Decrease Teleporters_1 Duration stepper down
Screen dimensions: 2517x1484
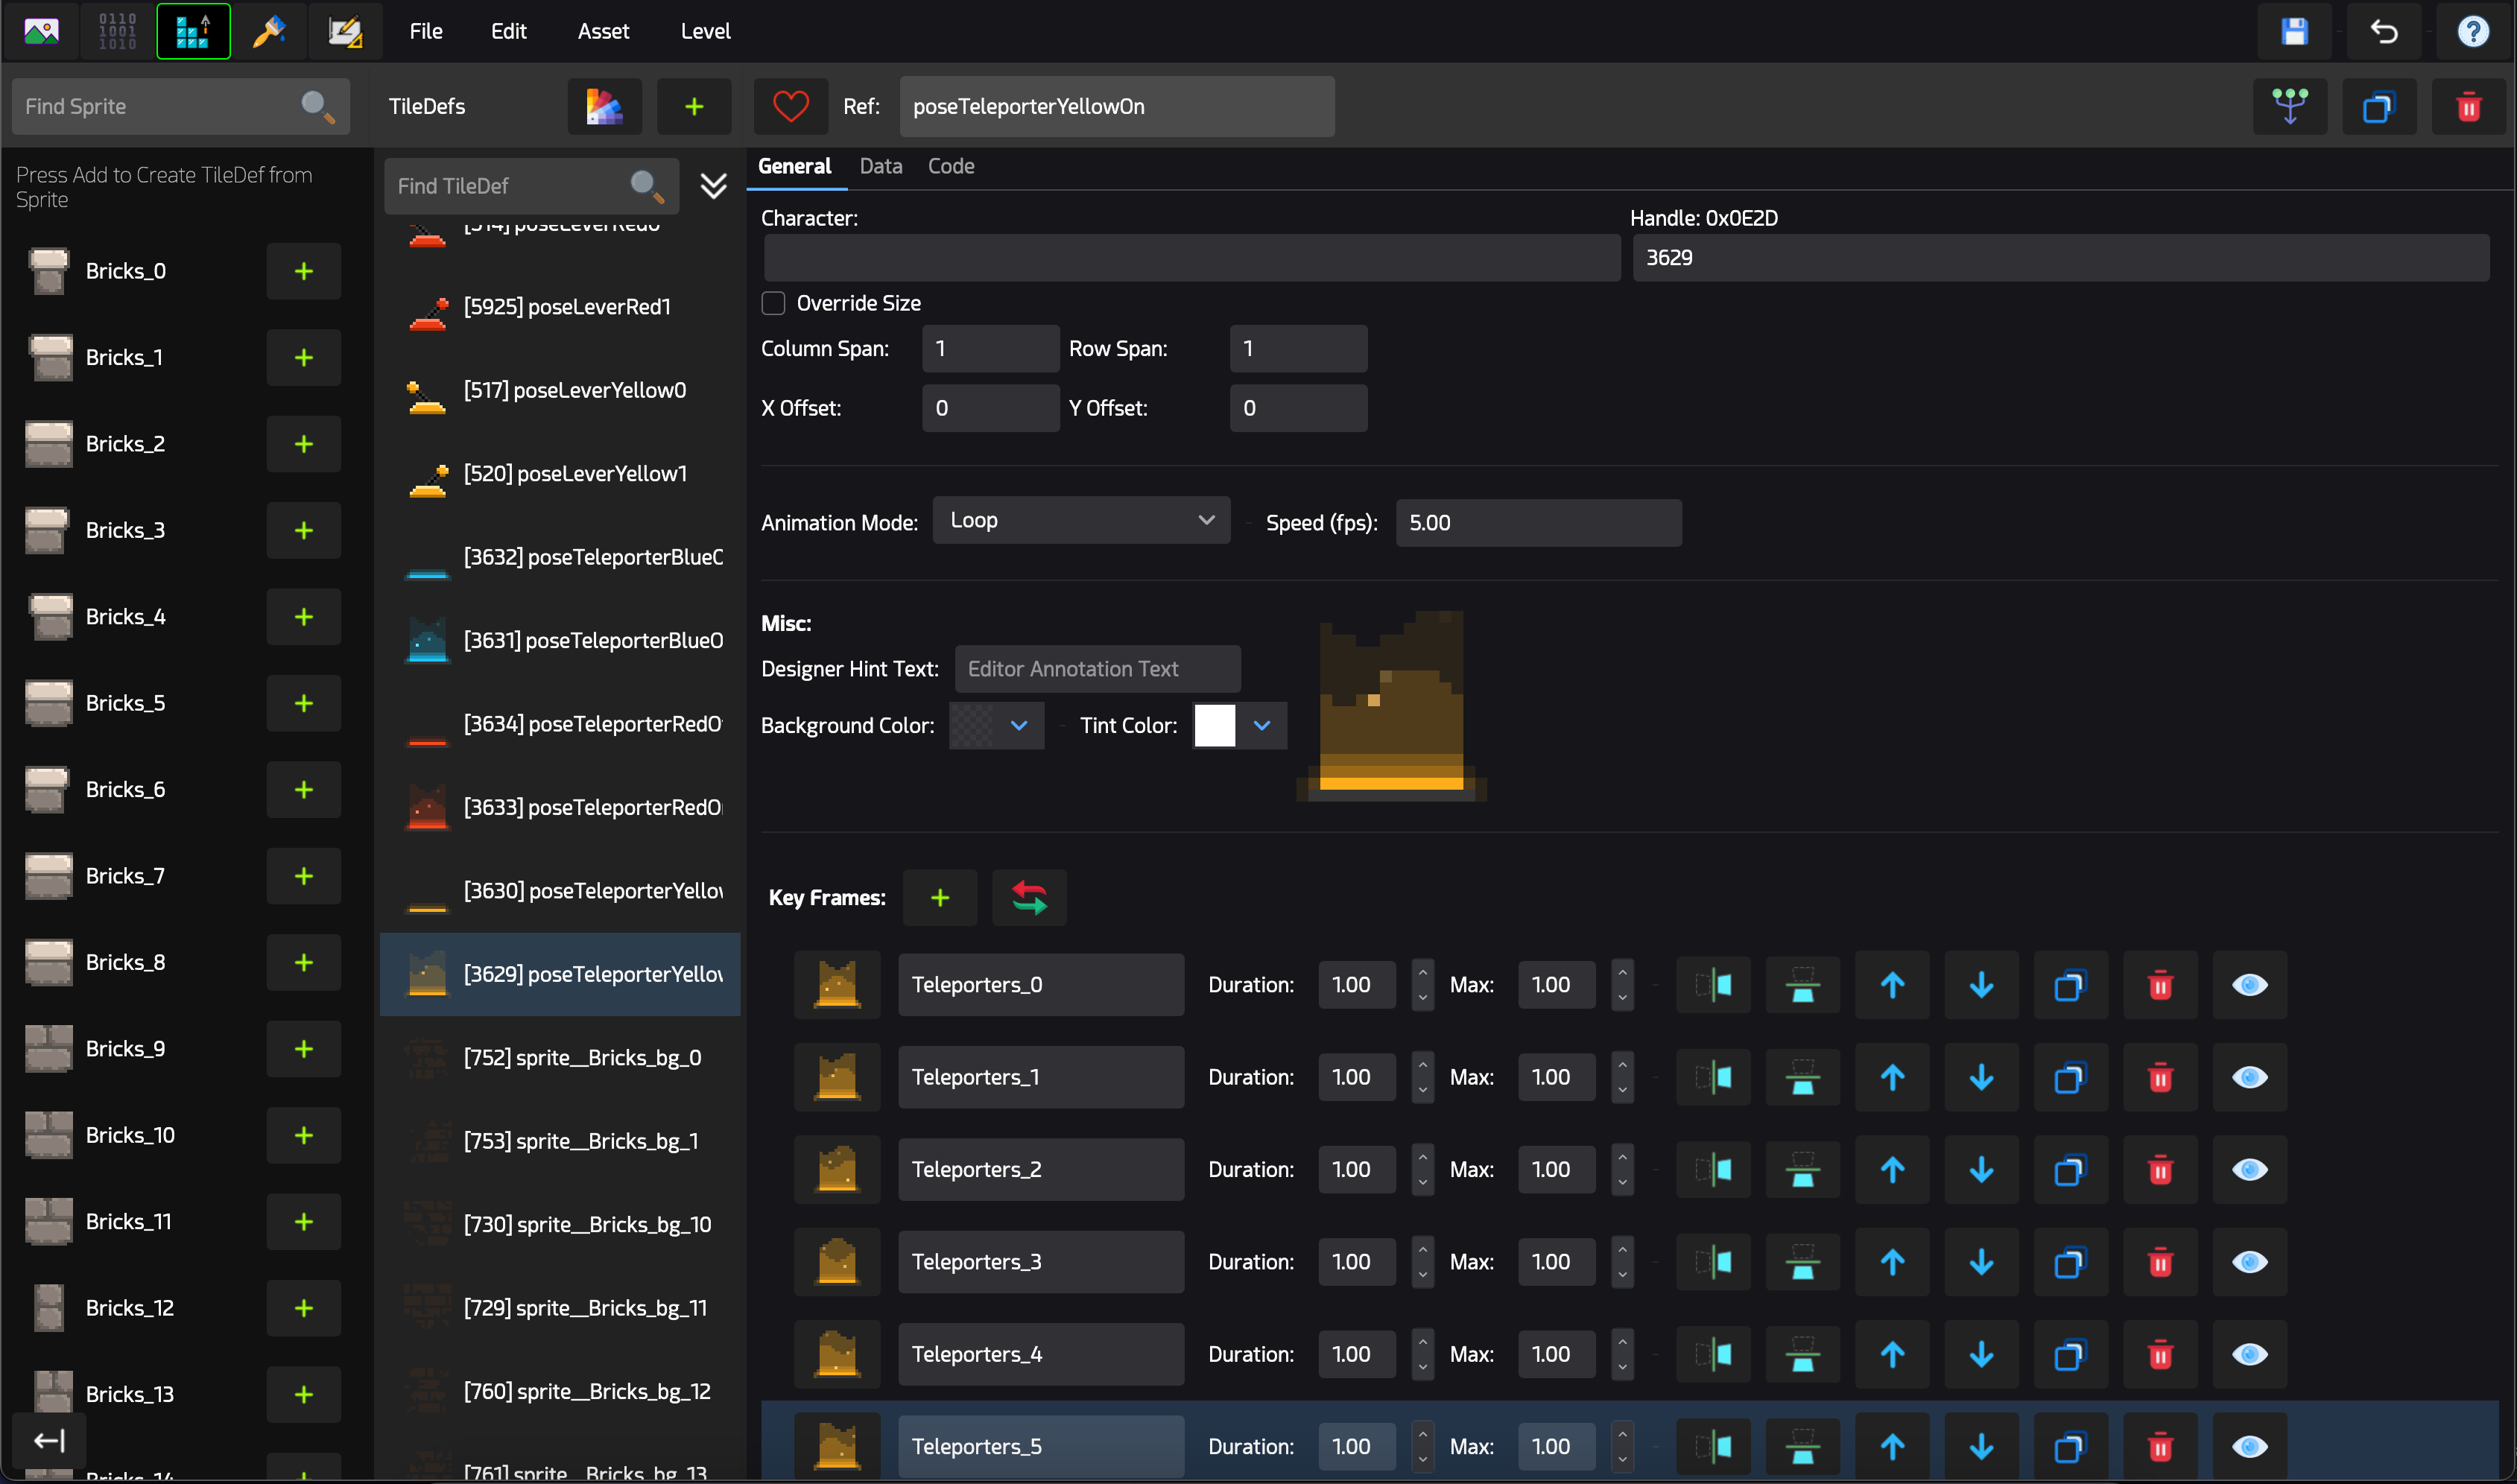(x=1422, y=1090)
